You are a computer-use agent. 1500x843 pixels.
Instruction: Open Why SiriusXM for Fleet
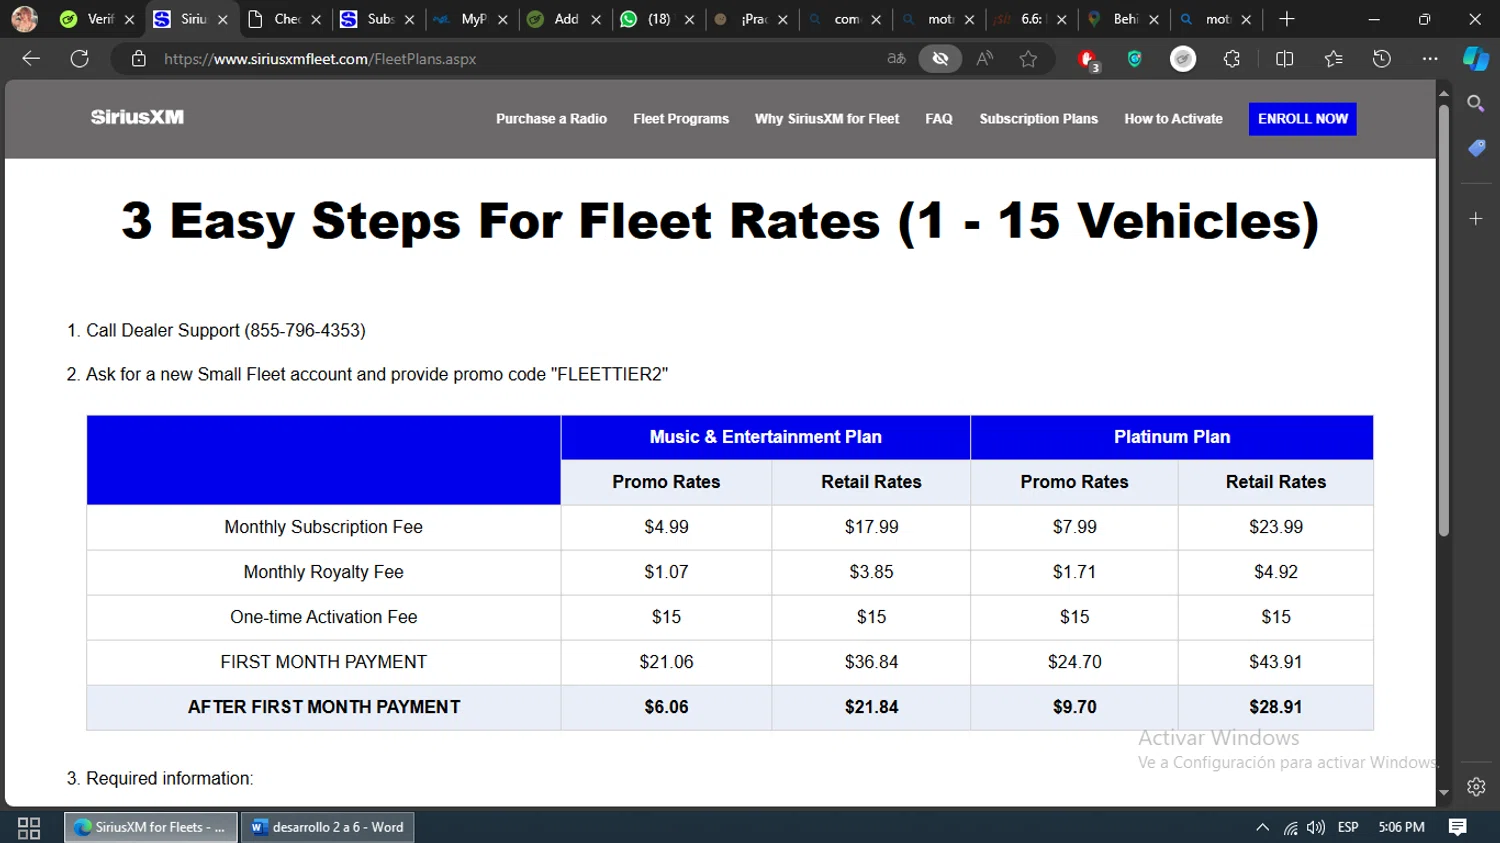coord(827,118)
